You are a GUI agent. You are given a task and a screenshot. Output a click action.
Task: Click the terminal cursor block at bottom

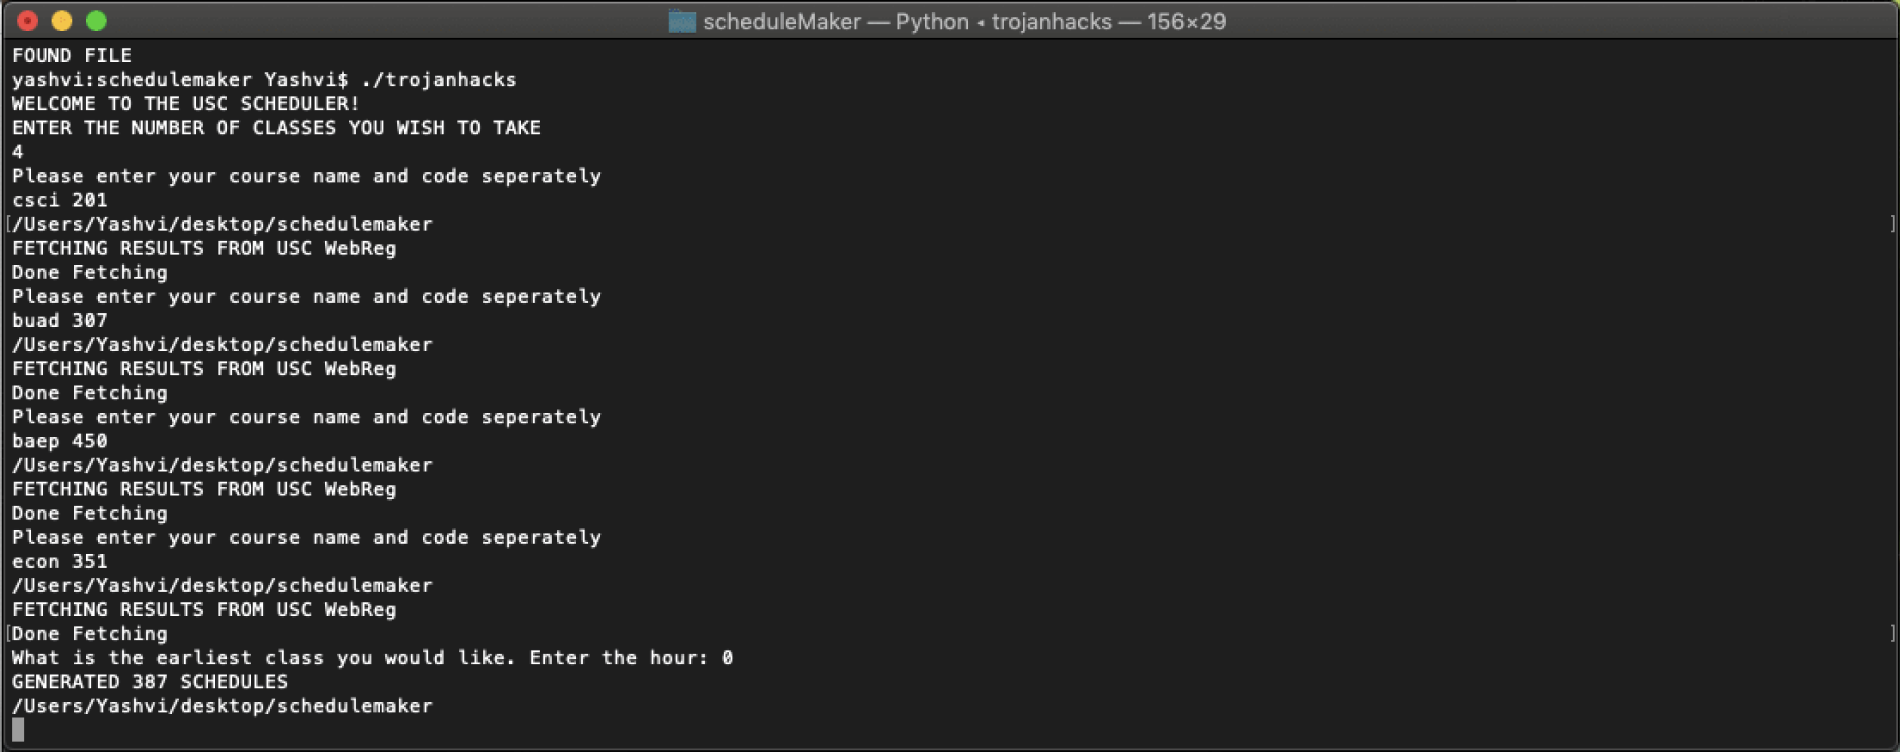18,730
